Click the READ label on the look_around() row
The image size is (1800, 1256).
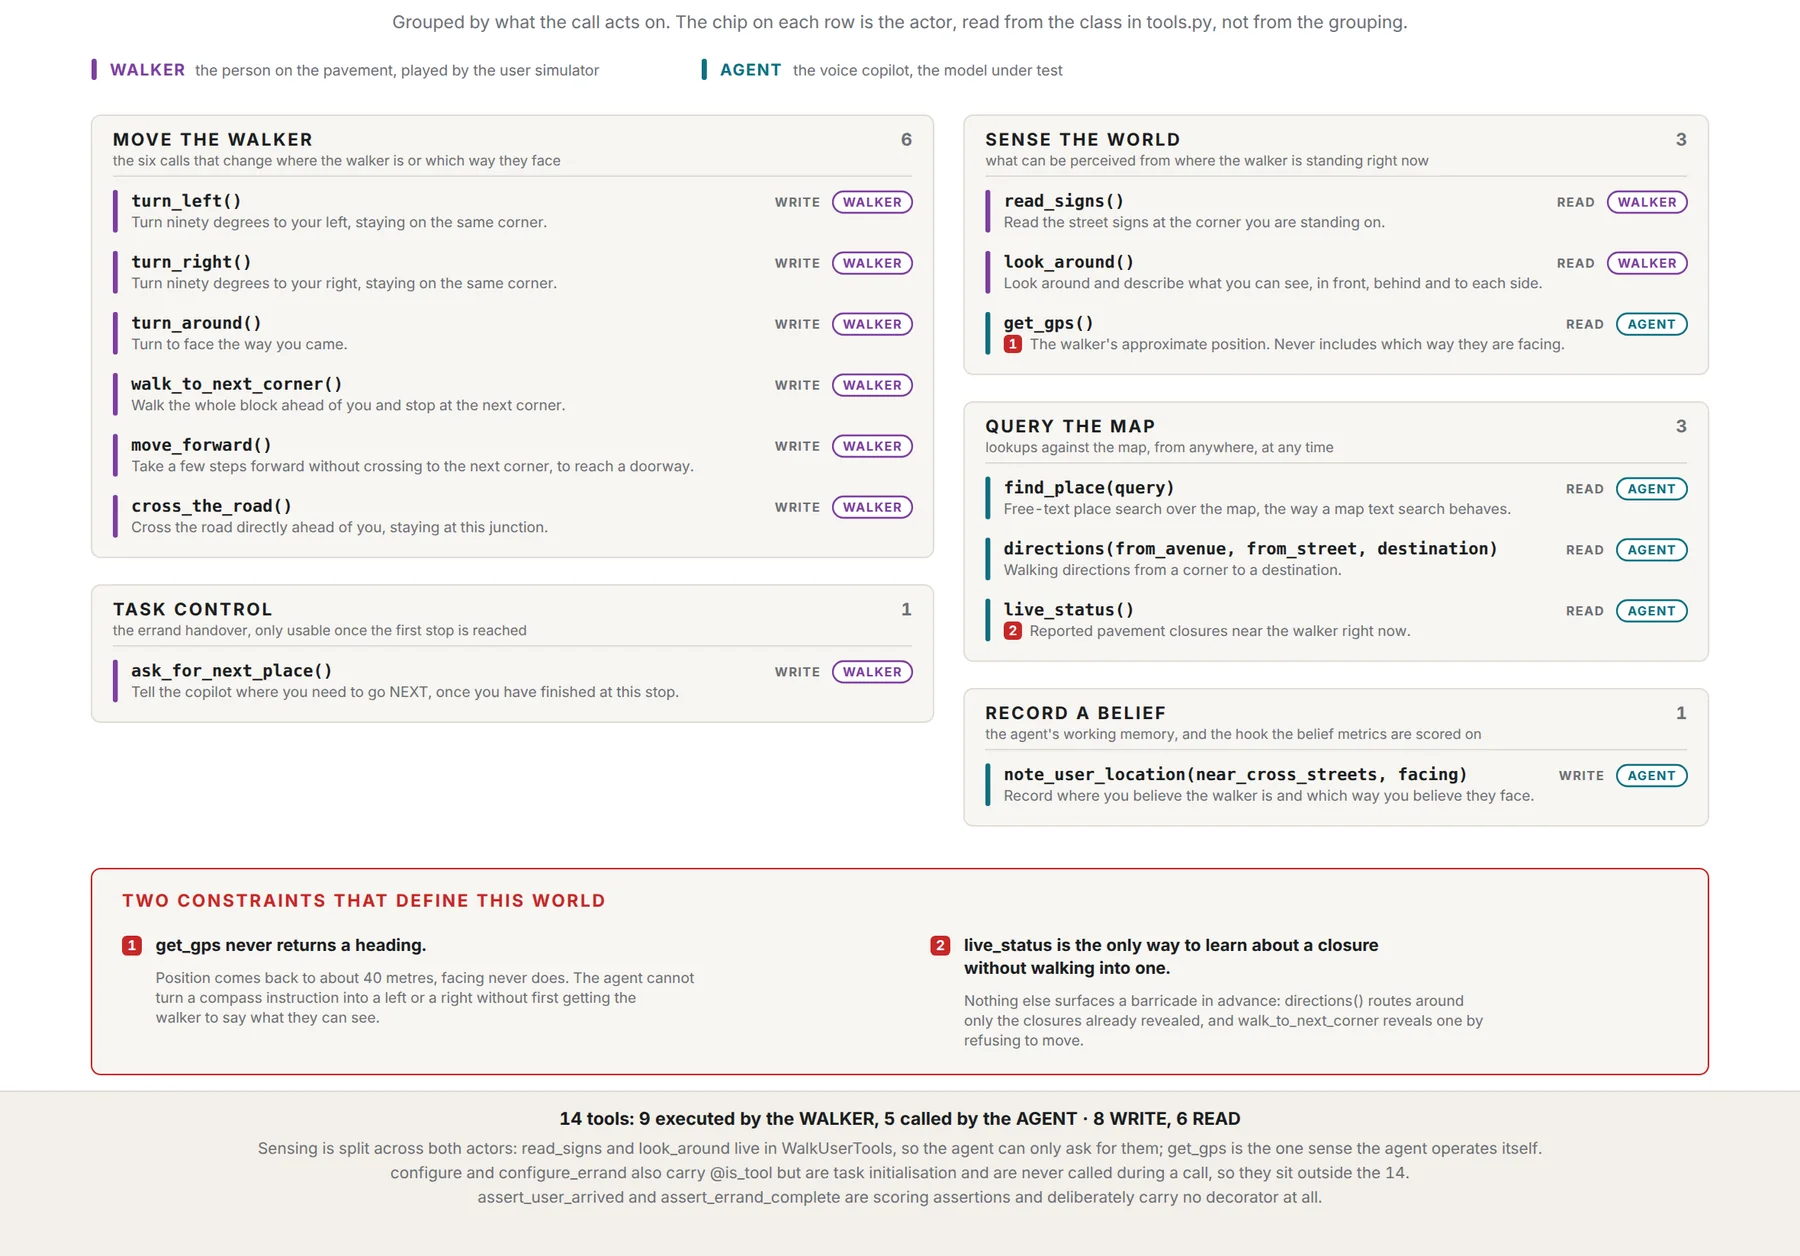pyautogui.click(x=1575, y=263)
